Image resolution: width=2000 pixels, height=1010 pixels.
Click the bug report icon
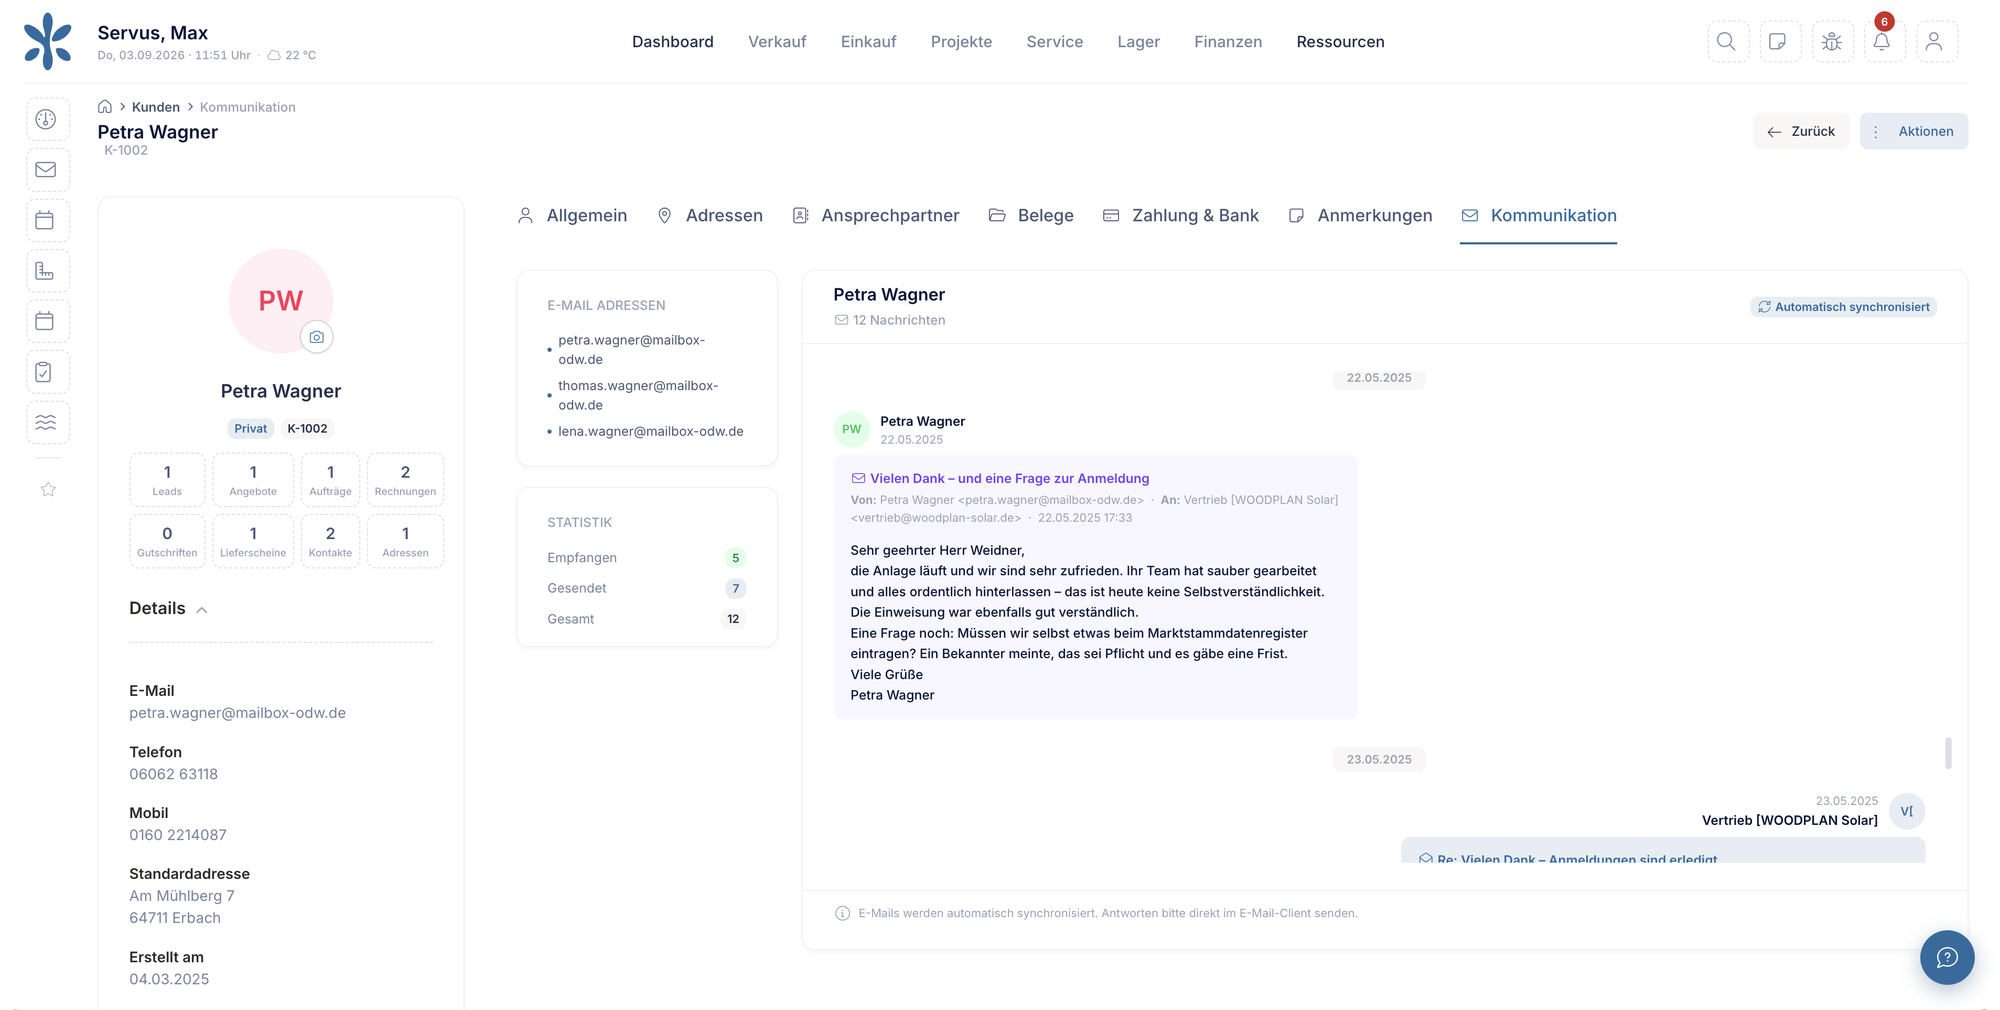[1832, 42]
